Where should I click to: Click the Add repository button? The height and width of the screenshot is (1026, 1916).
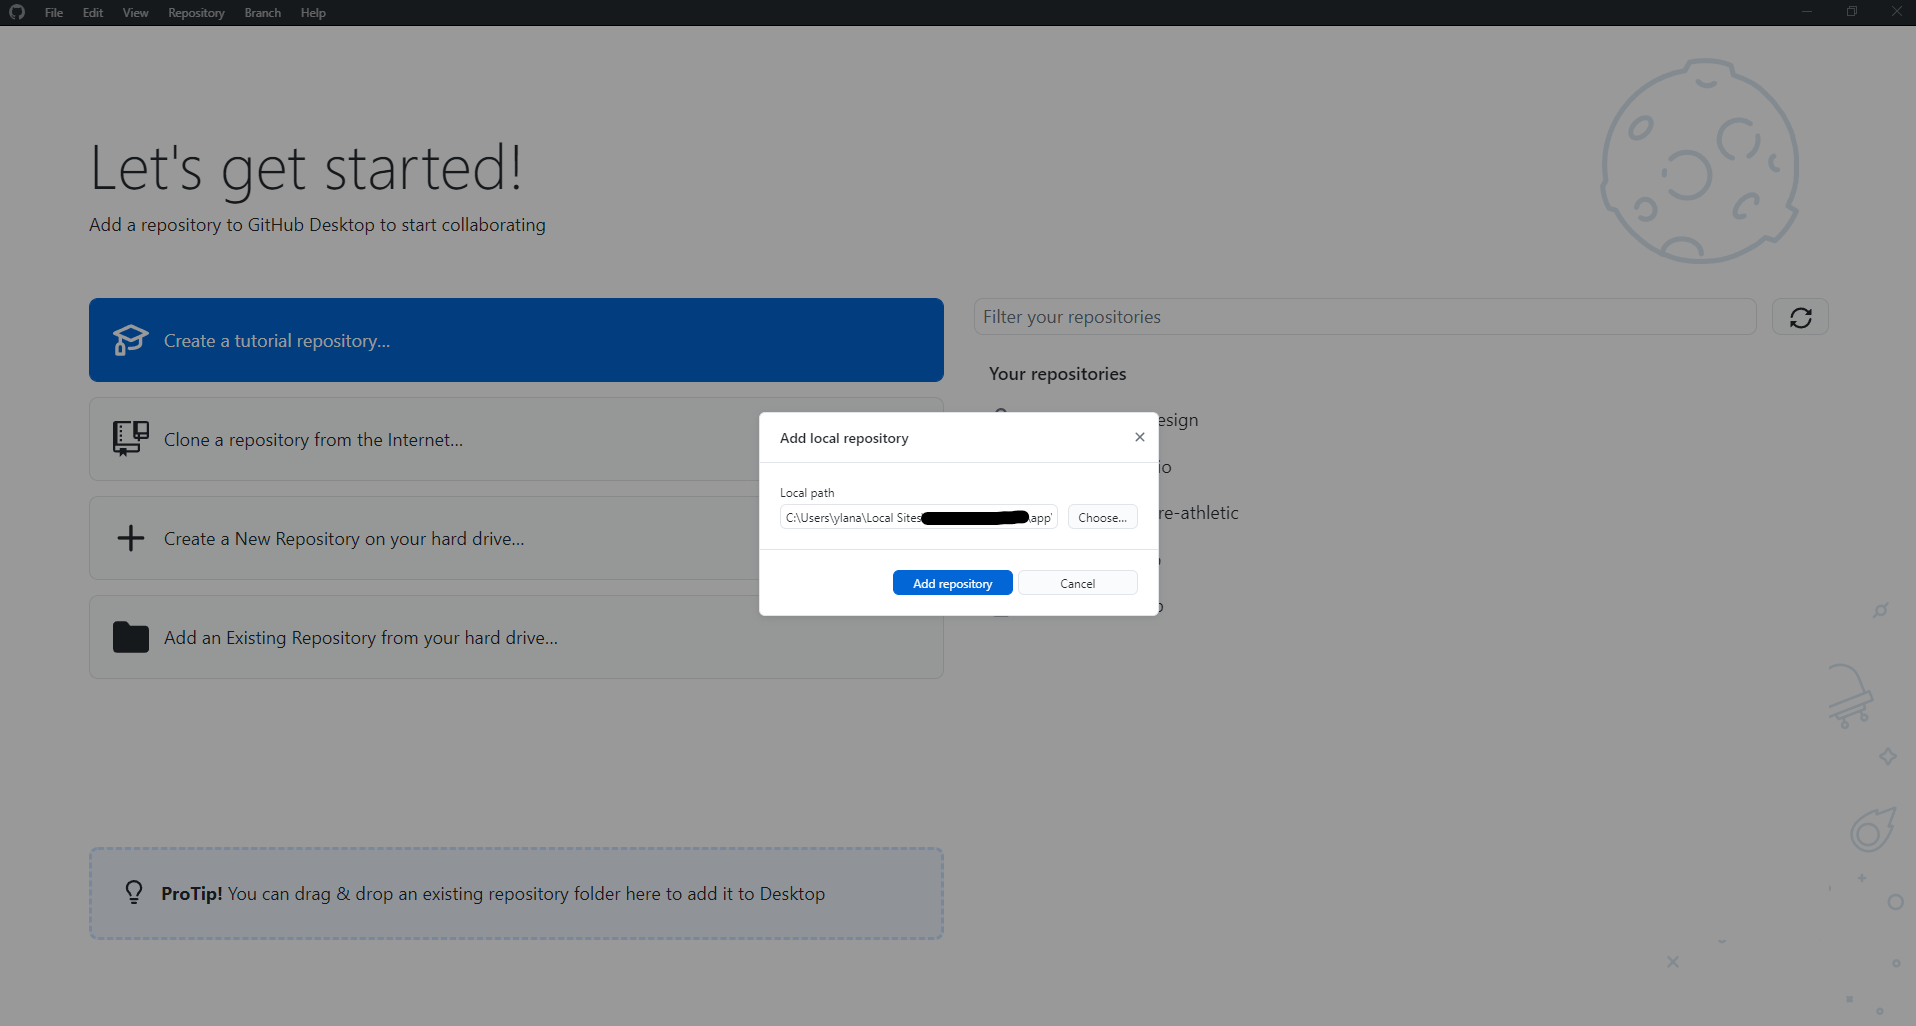coord(952,583)
